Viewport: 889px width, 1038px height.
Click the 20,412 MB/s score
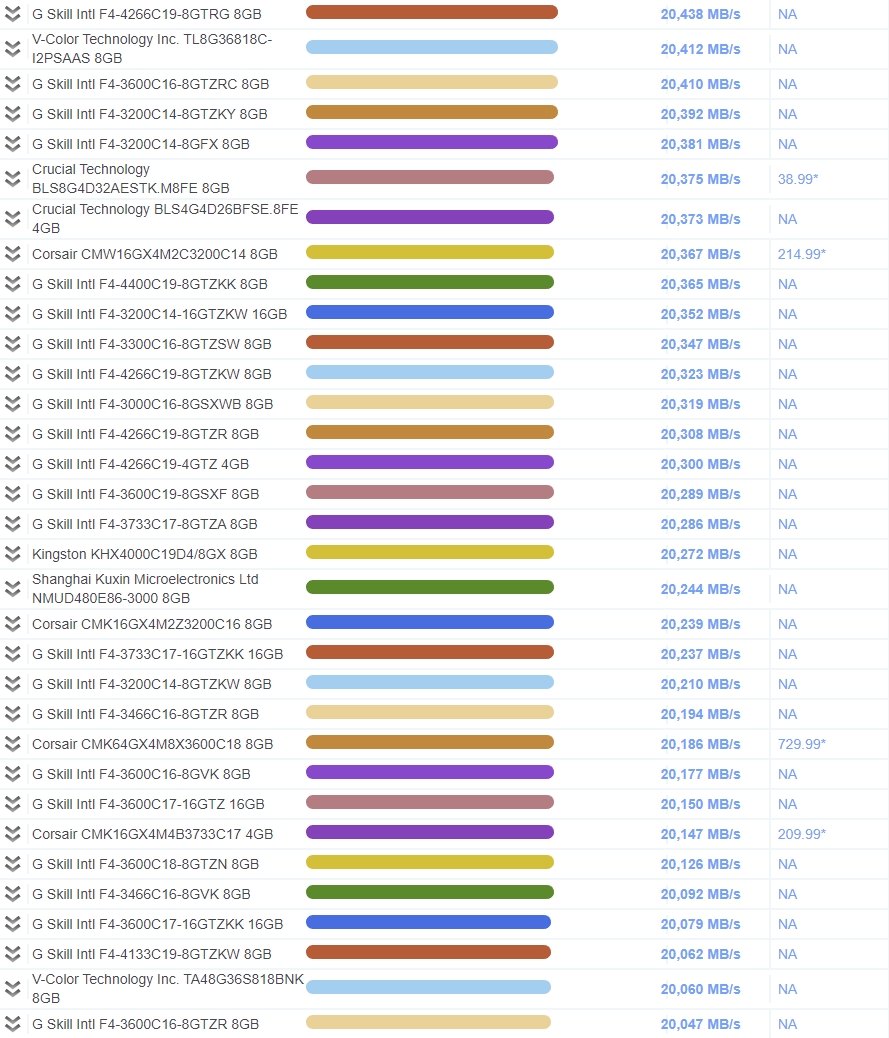point(700,49)
